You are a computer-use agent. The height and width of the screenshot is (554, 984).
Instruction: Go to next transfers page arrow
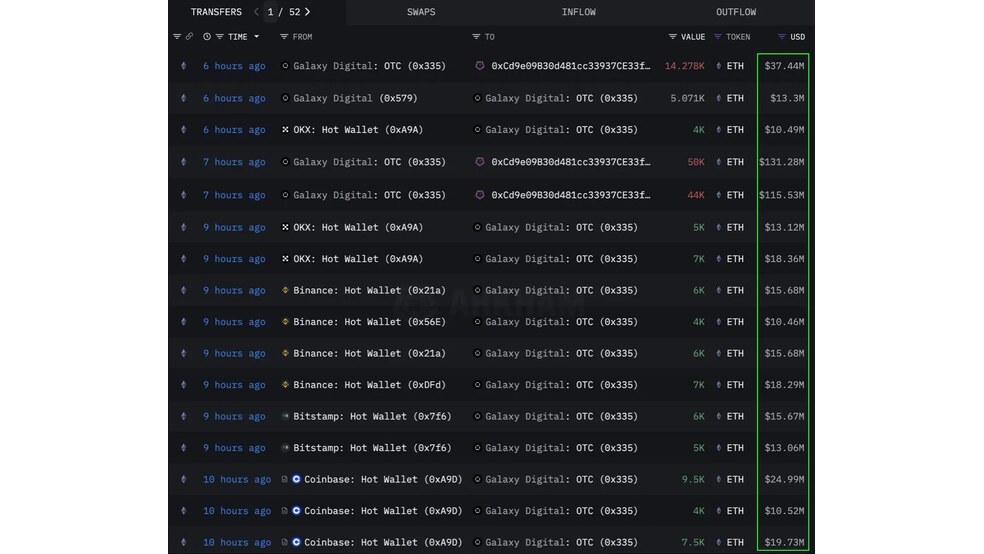click(x=308, y=12)
